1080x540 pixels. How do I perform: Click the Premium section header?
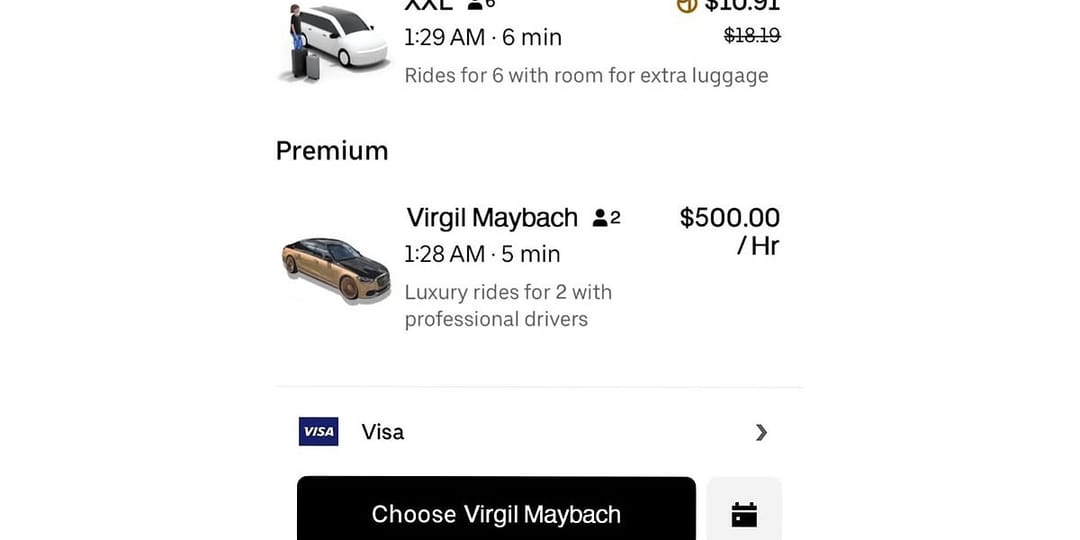click(x=332, y=151)
